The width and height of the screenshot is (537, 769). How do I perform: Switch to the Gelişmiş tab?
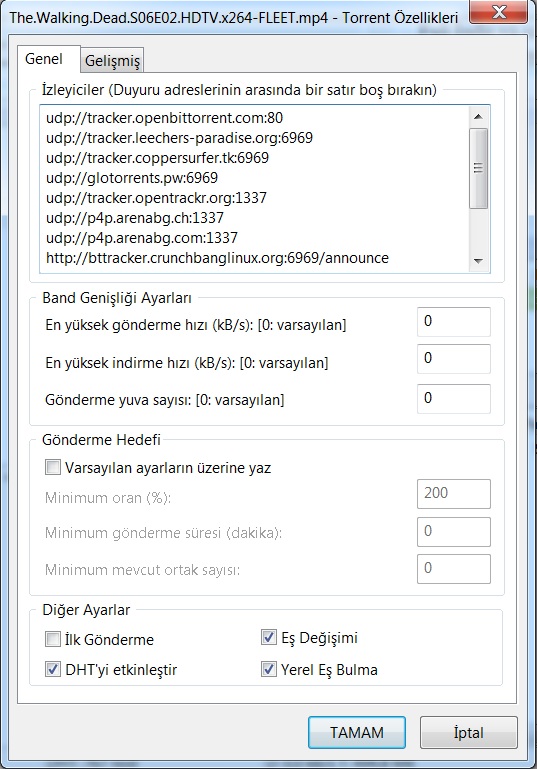tap(112, 60)
